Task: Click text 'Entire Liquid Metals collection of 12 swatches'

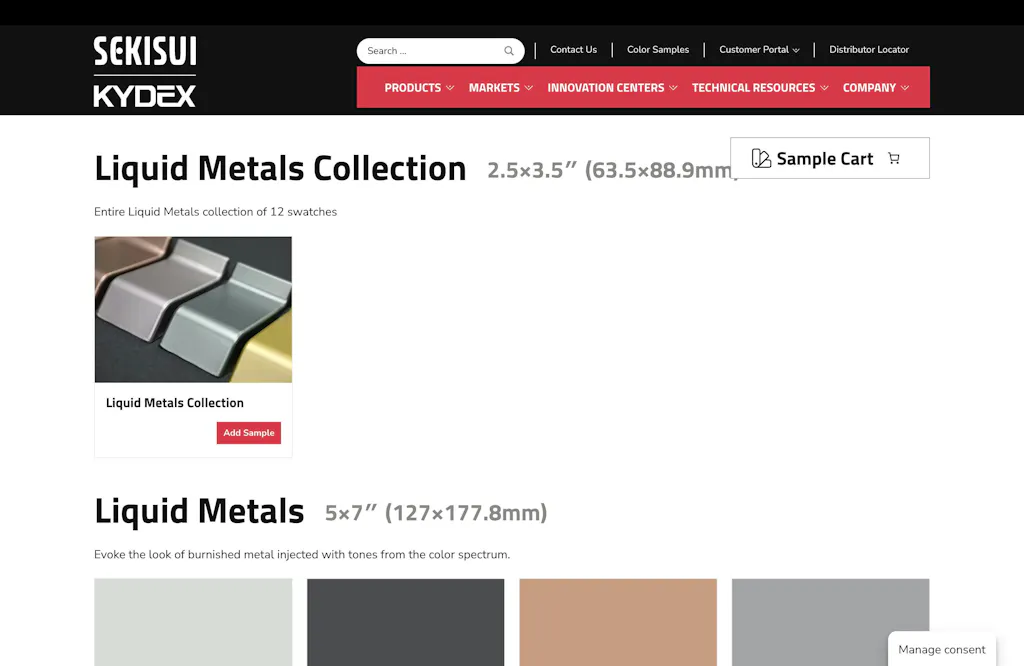Action: tap(216, 212)
